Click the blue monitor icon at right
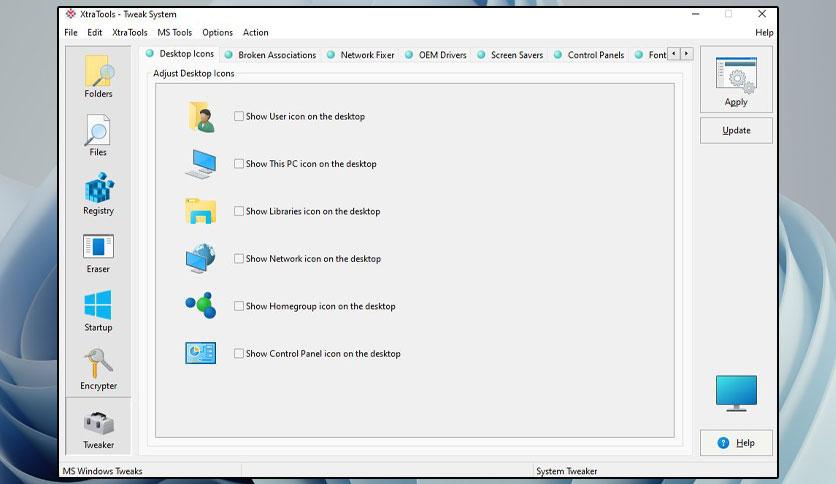This screenshot has width=836, height=484. click(x=736, y=393)
